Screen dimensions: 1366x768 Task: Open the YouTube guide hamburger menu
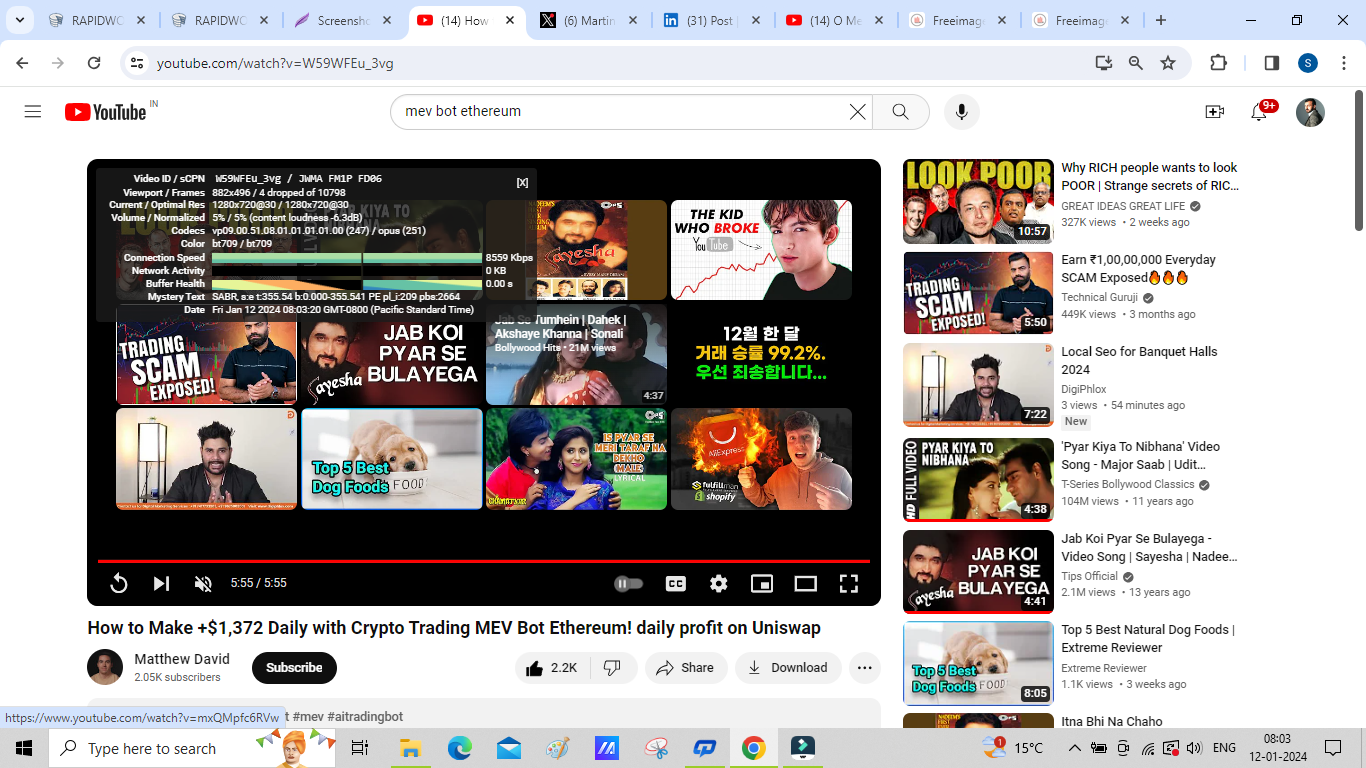point(33,112)
